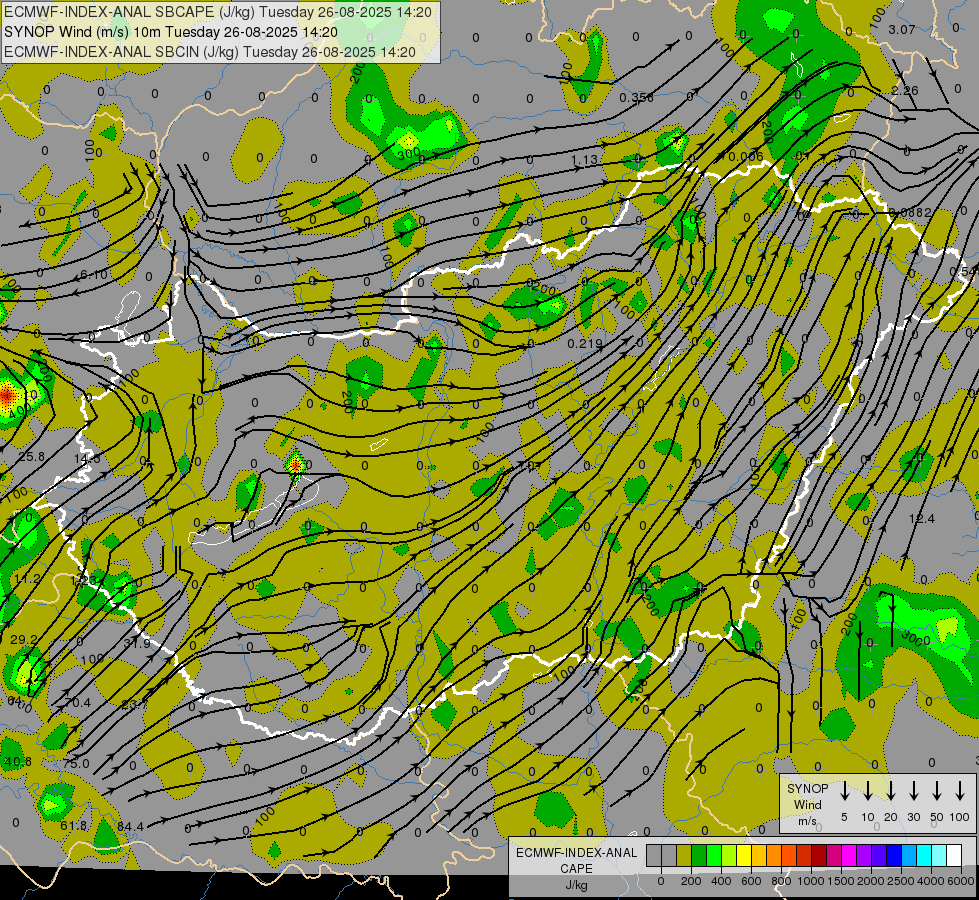This screenshot has width=979, height=900.
Task: Click the '2000' tick label on CAPE scale
Action: [x=871, y=881]
